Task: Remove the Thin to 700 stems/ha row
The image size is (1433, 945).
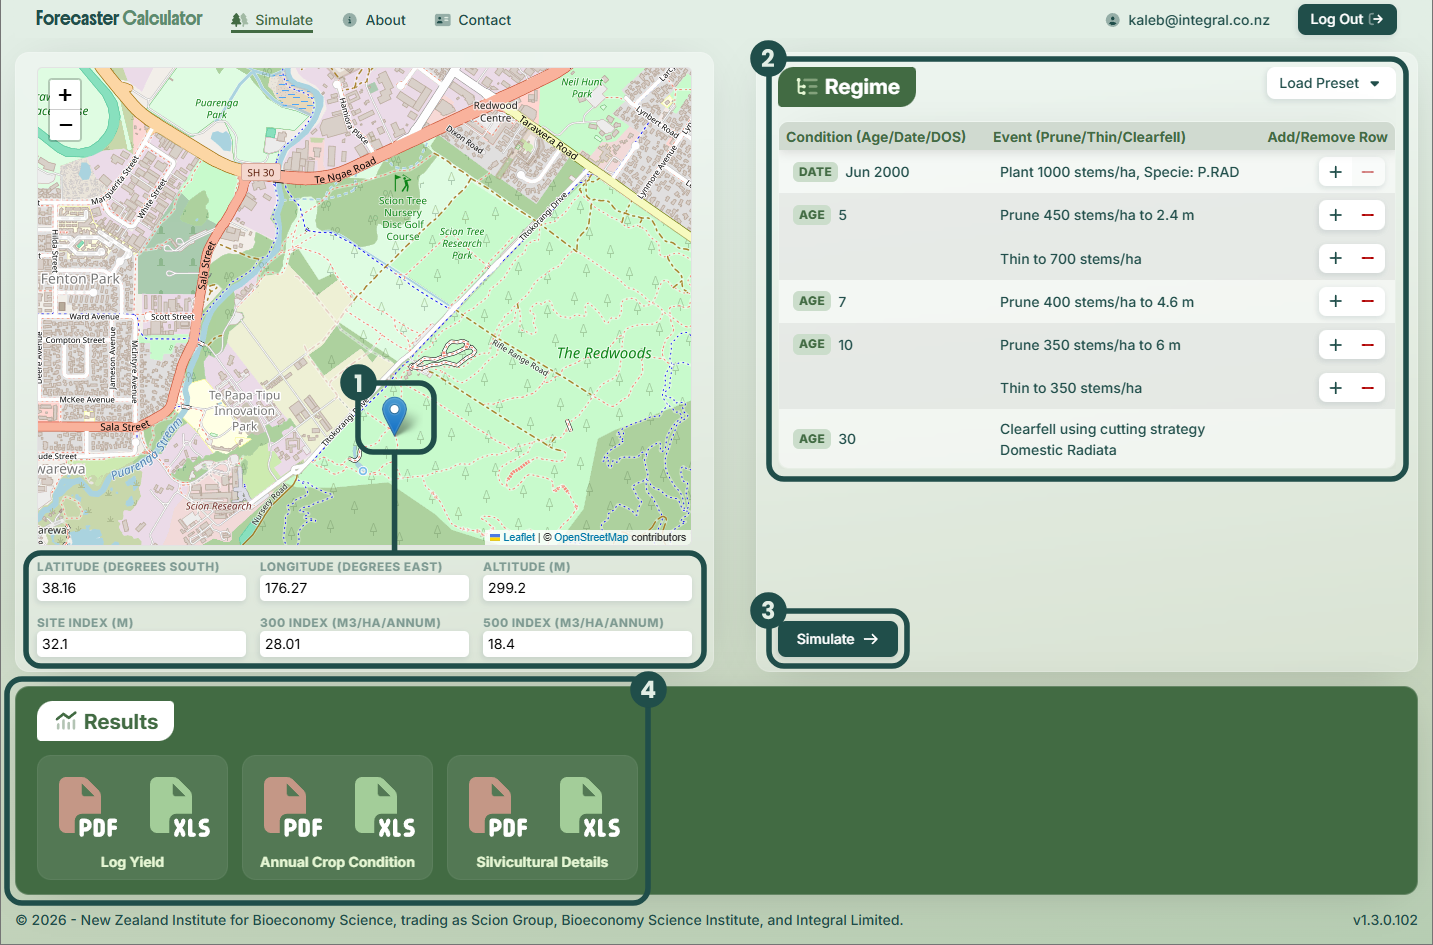Action: pos(1368,258)
